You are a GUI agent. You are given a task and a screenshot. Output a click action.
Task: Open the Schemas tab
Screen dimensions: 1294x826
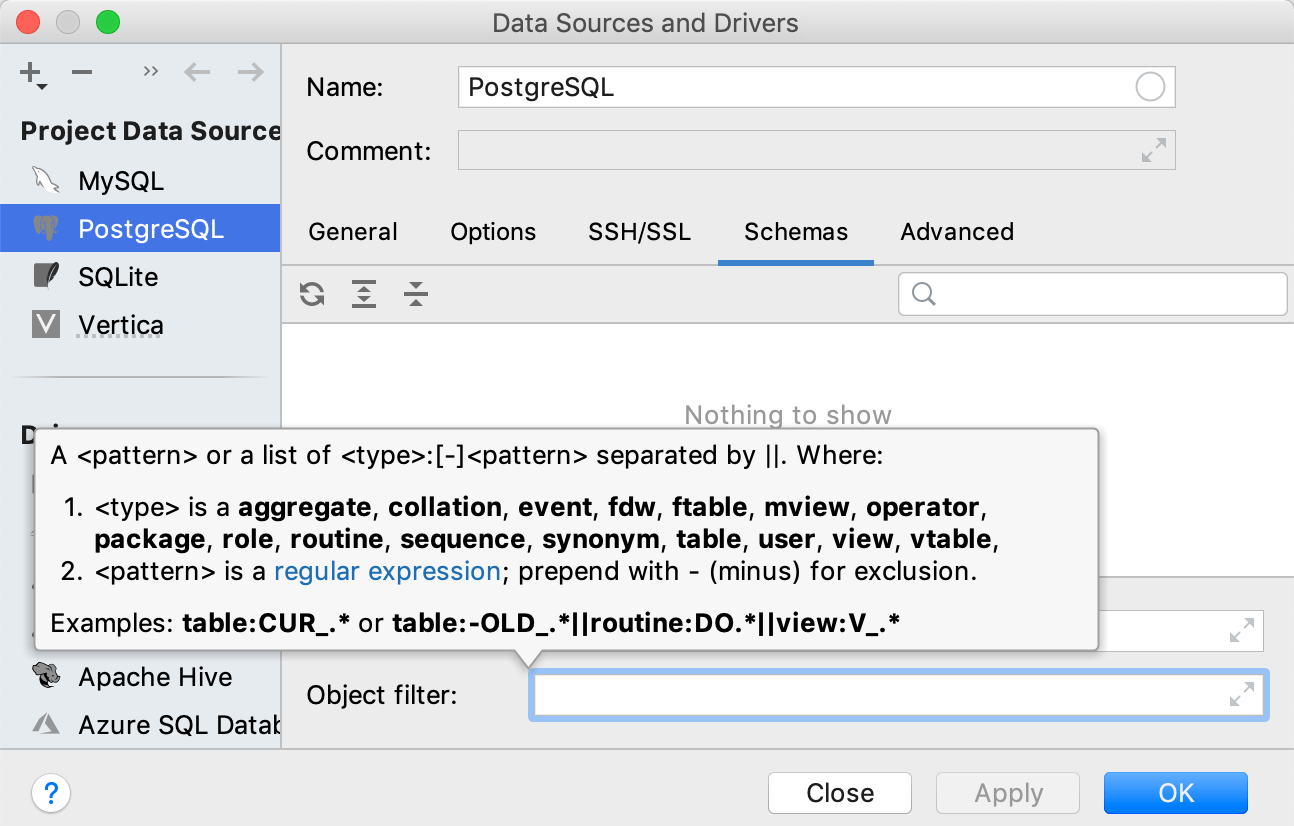[x=796, y=232]
